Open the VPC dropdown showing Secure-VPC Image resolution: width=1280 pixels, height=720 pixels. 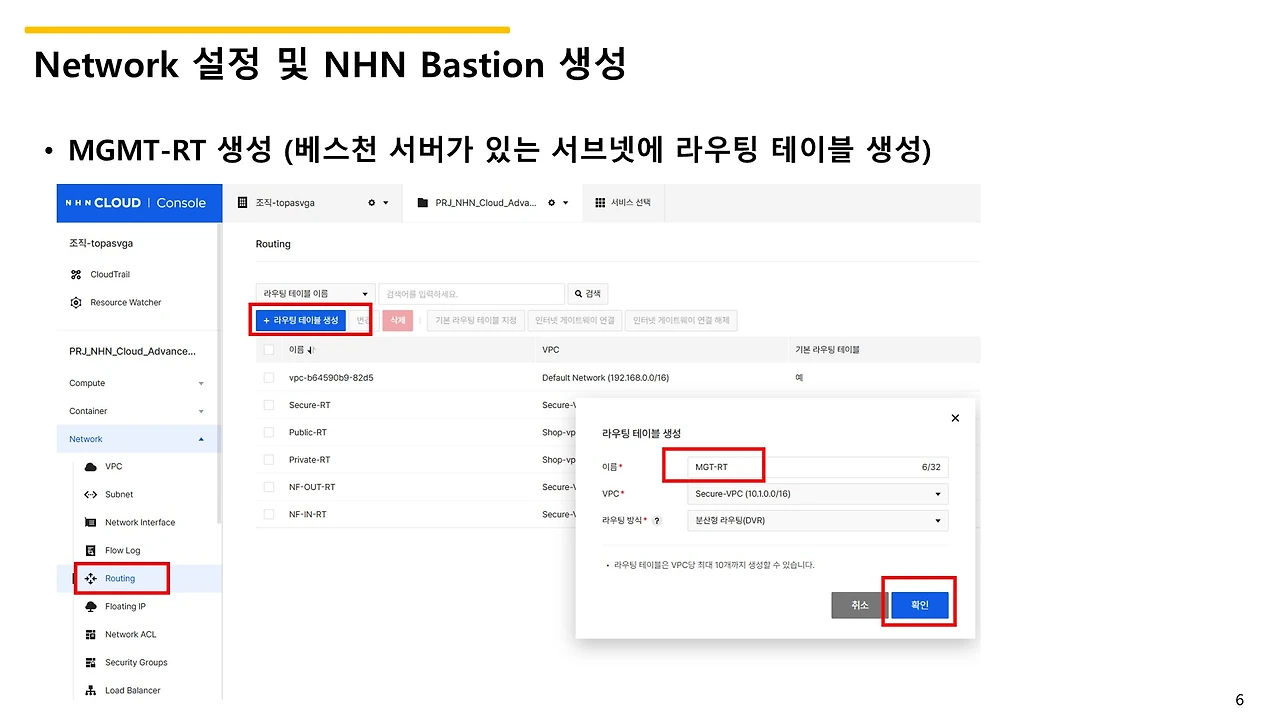818,494
